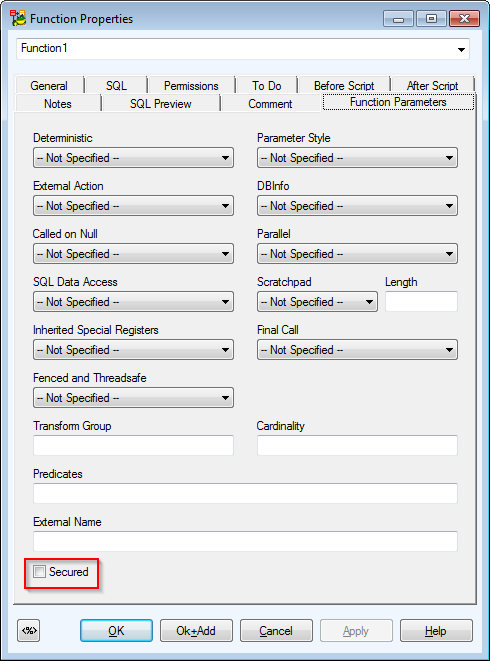Open the Permissions tab
Image resolution: width=490 pixels, height=661 pixels.
[191, 86]
